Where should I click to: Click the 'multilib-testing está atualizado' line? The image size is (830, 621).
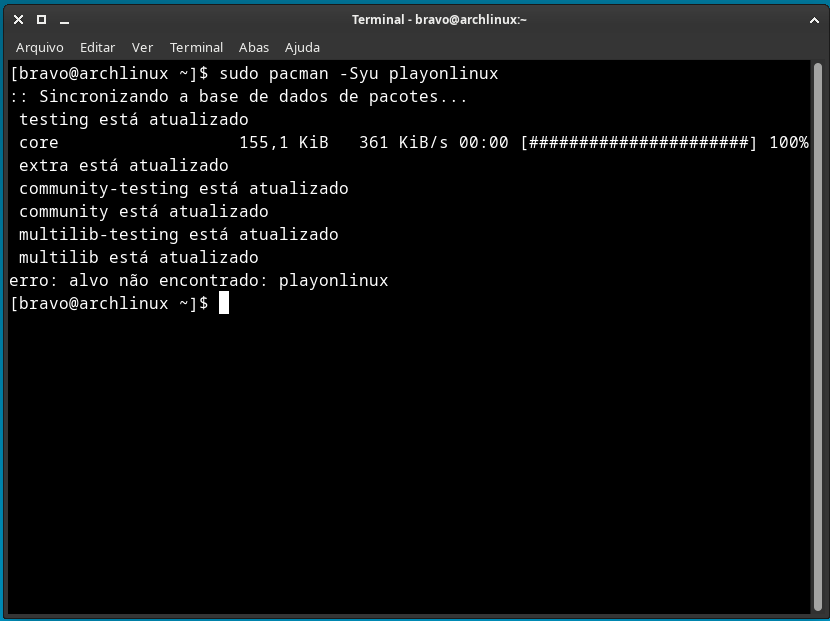178,235
